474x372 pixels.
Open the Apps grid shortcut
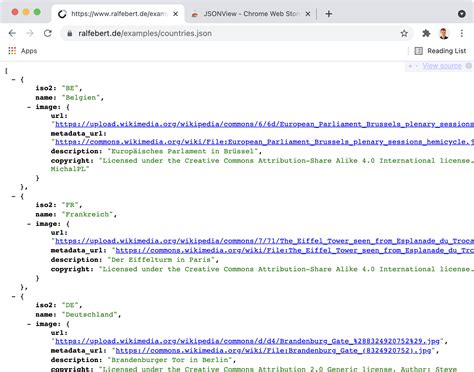click(x=23, y=51)
